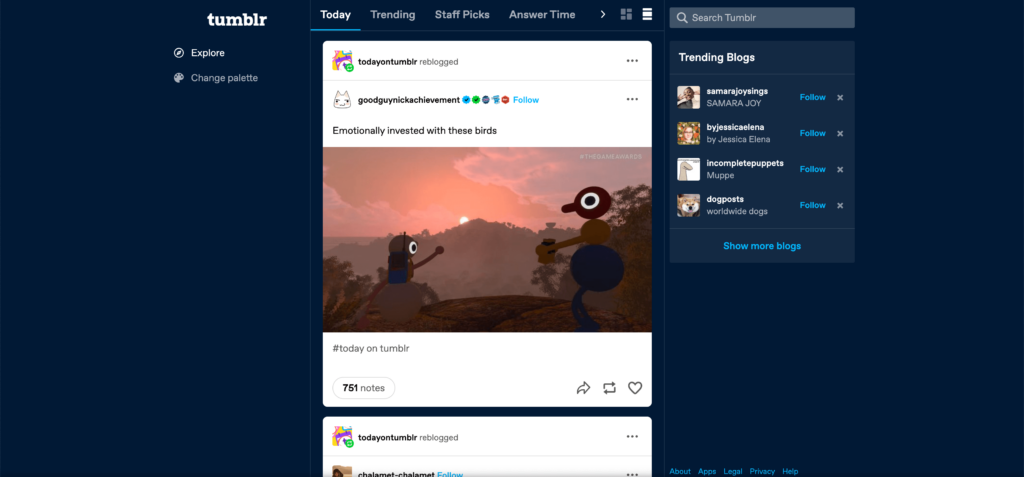Click dogposts blog name

[725, 199]
